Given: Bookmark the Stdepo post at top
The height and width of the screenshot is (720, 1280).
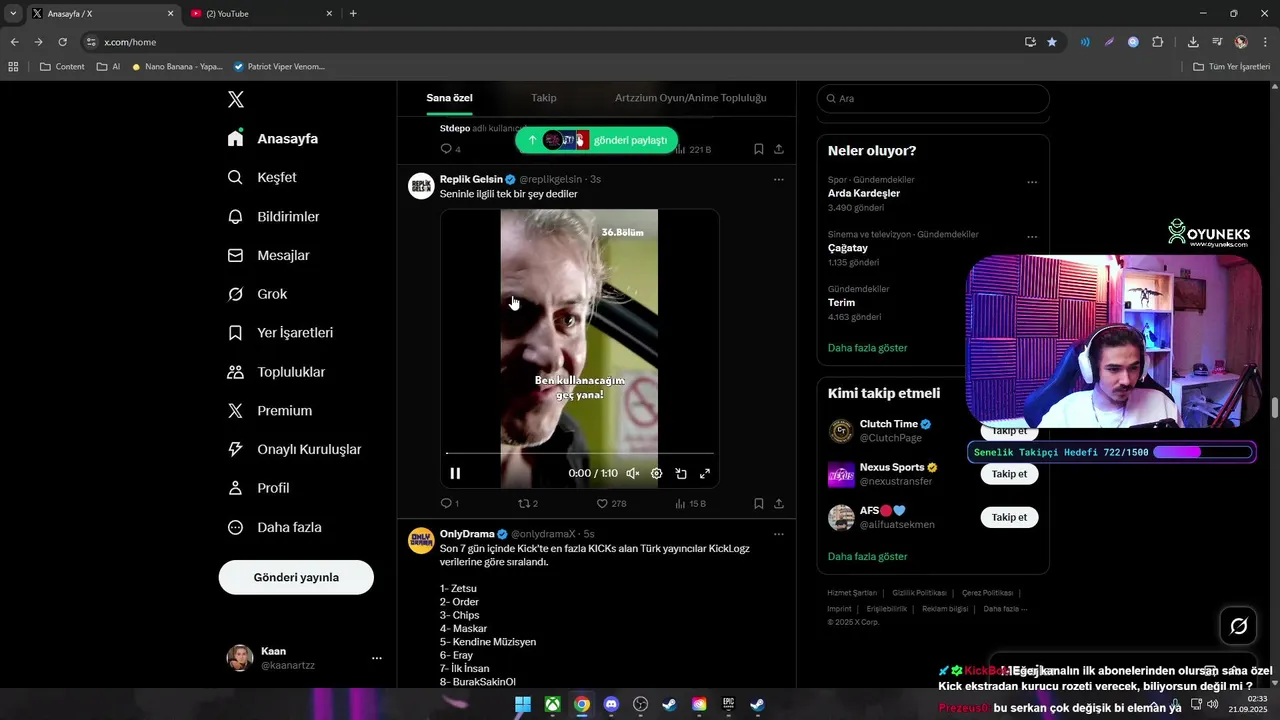Looking at the screenshot, I should 758,149.
